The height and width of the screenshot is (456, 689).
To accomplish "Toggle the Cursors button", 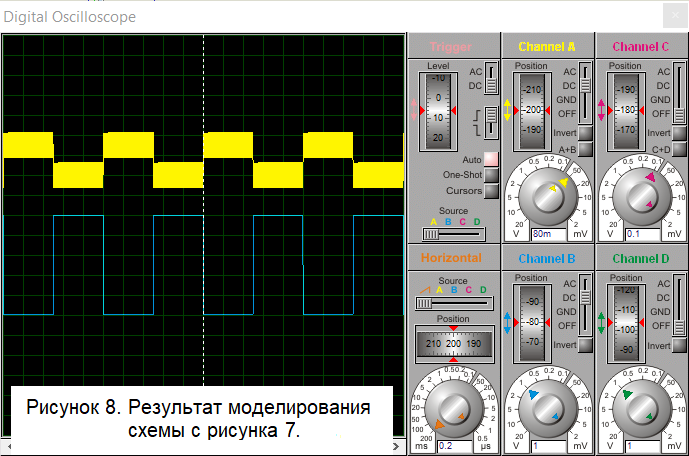I will click(x=490, y=191).
